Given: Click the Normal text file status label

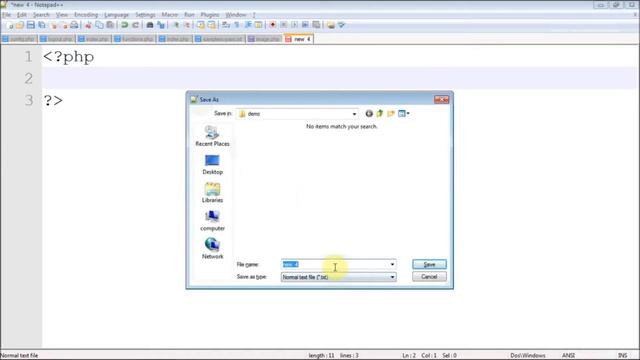Looking at the screenshot, I should click(19, 356).
